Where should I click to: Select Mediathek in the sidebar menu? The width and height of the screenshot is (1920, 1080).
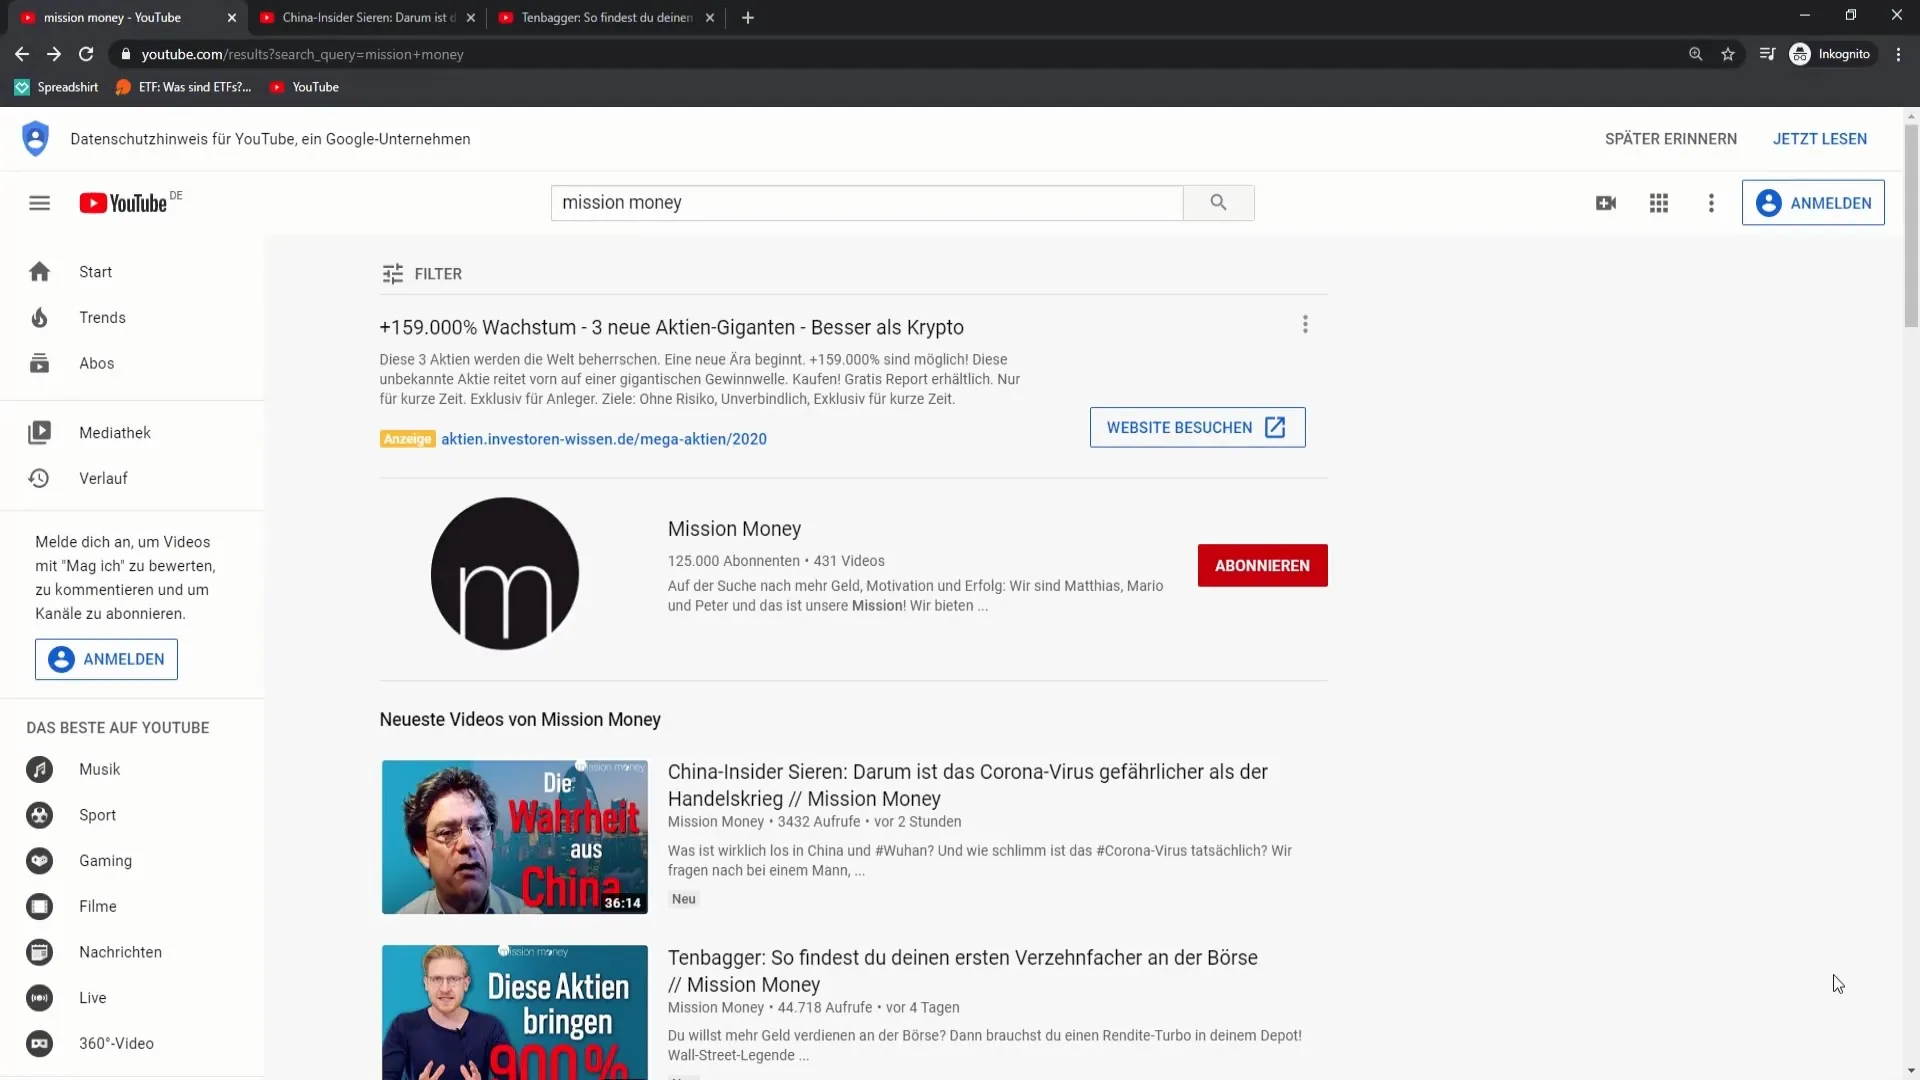point(132,433)
